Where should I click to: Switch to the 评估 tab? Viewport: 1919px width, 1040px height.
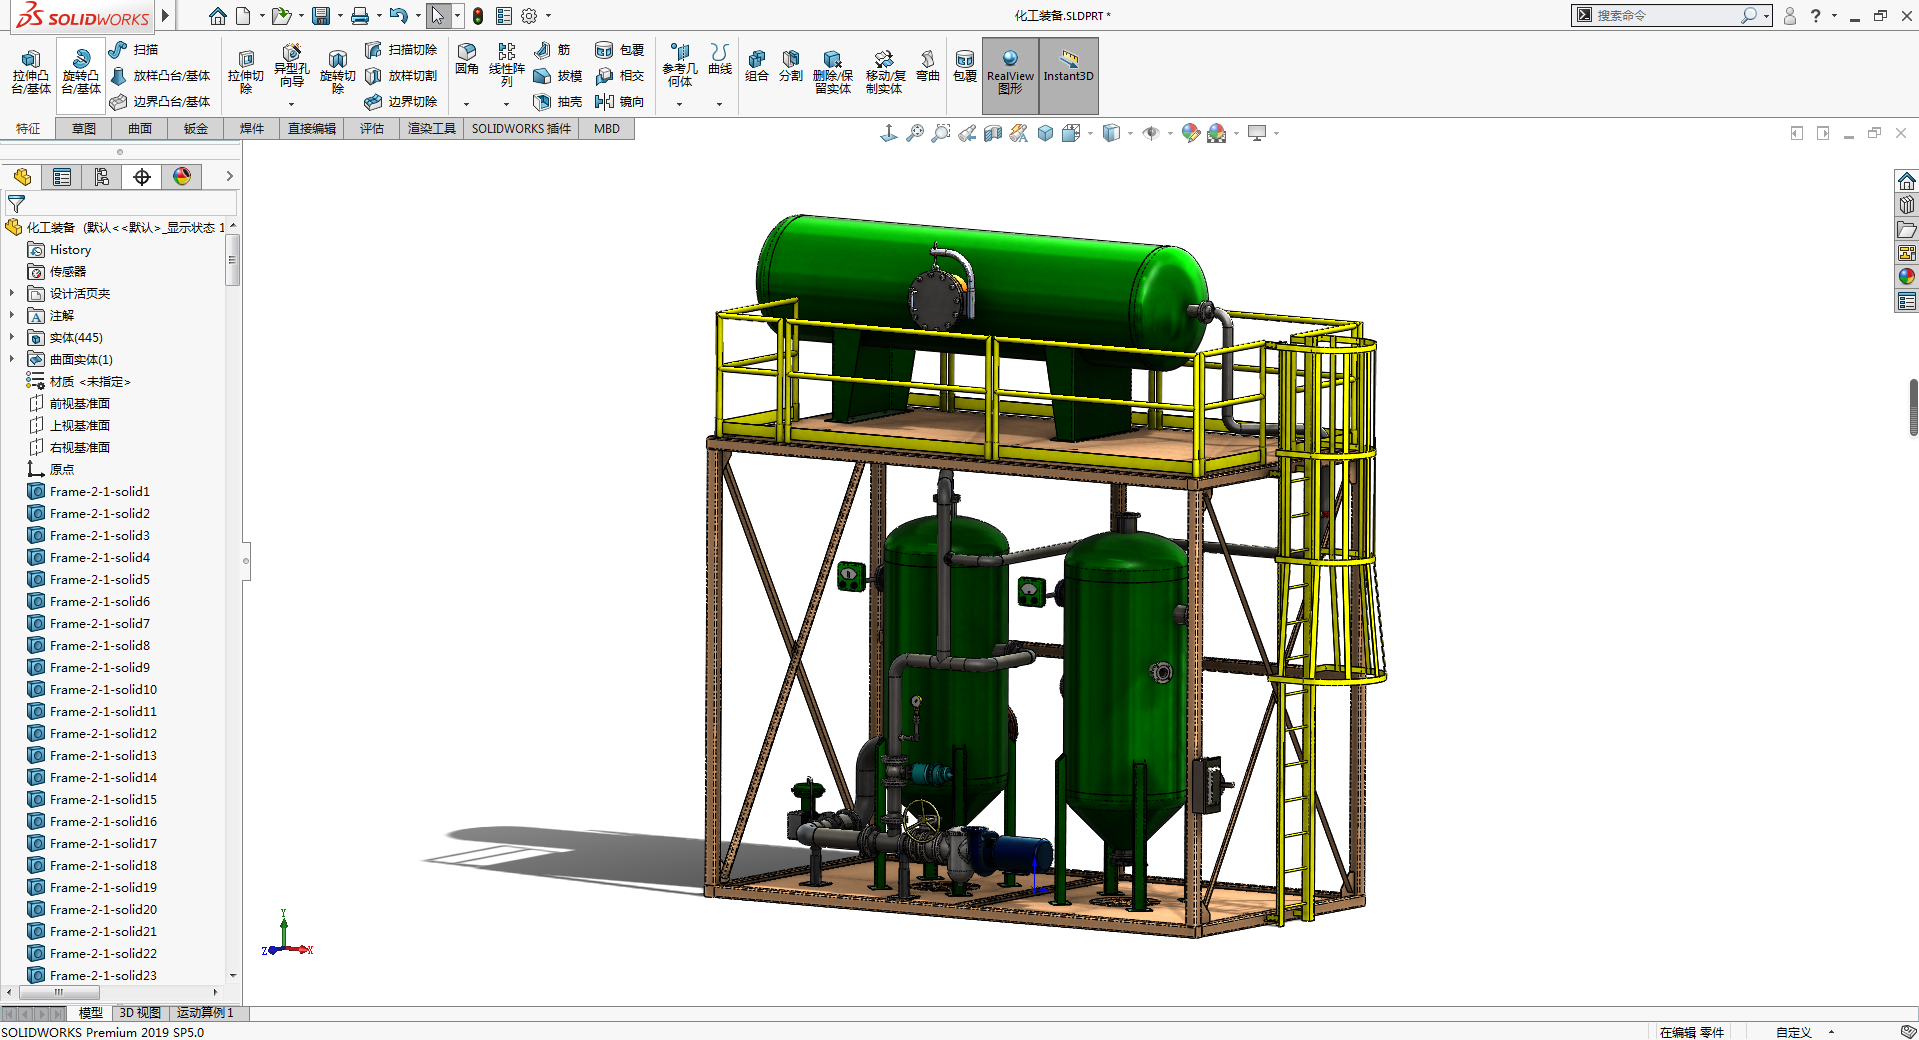click(372, 129)
